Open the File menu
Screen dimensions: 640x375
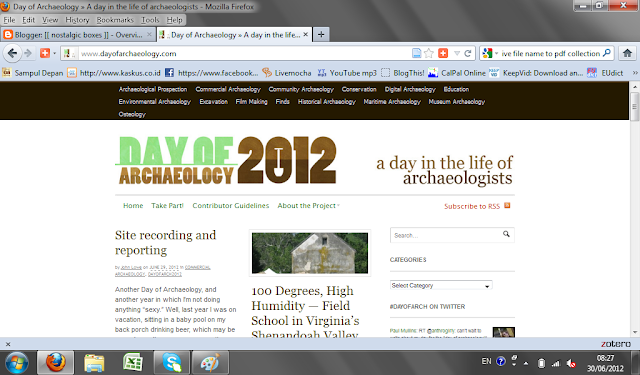click(9, 20)
